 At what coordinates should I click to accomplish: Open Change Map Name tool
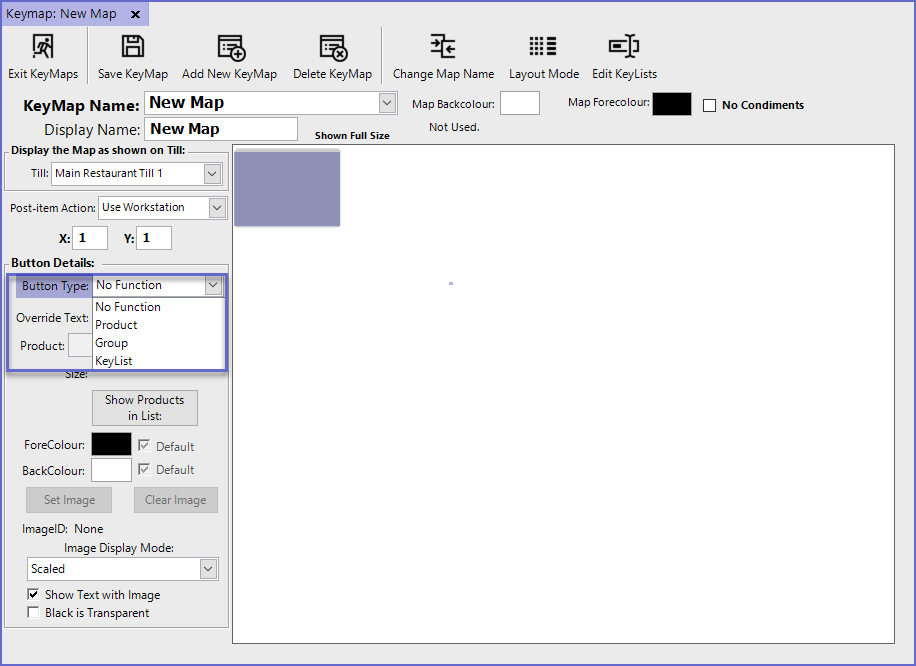[x=443, y=47]
